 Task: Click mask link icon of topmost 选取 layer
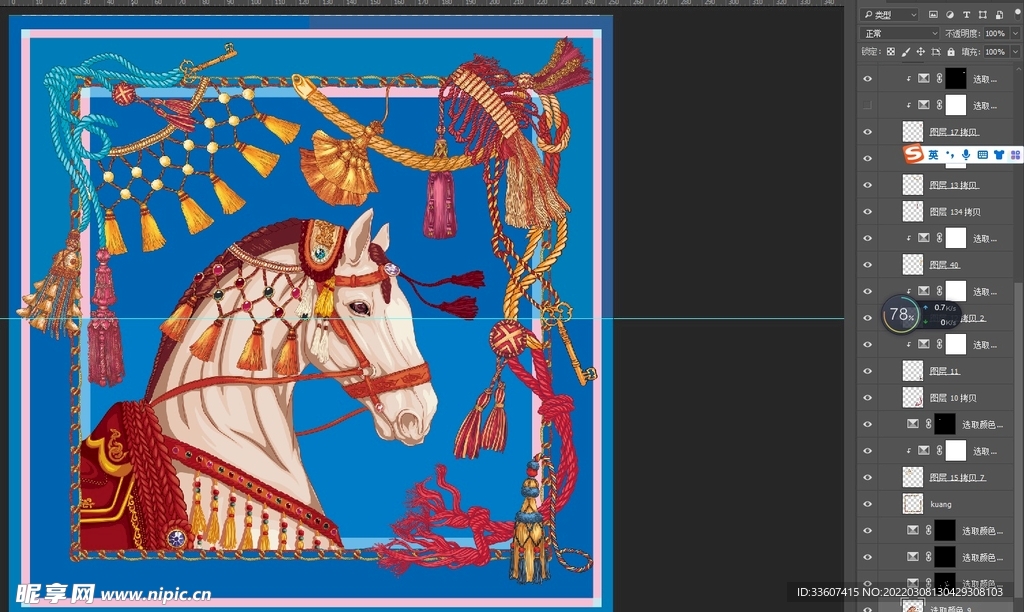pos(939,78)
